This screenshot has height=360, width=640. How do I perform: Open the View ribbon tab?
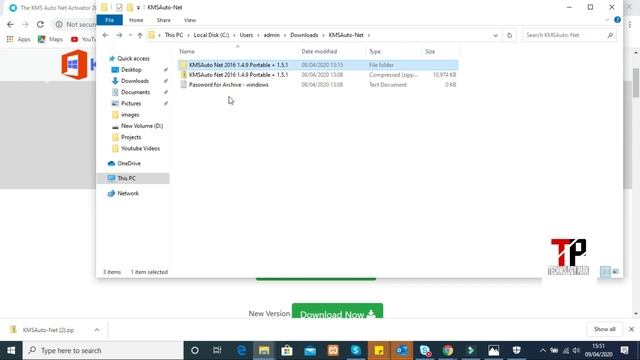click(189, 20)
